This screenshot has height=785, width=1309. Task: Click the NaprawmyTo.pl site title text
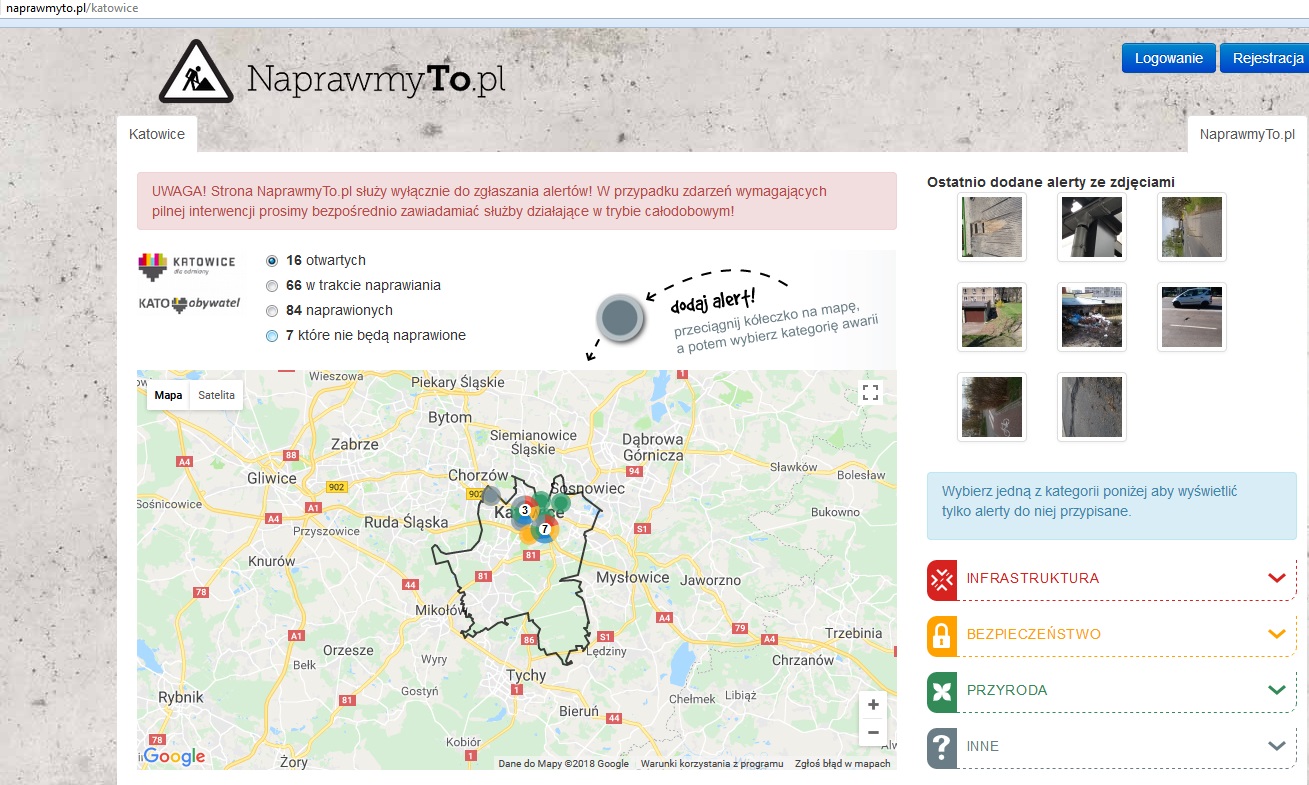point(376,78)
